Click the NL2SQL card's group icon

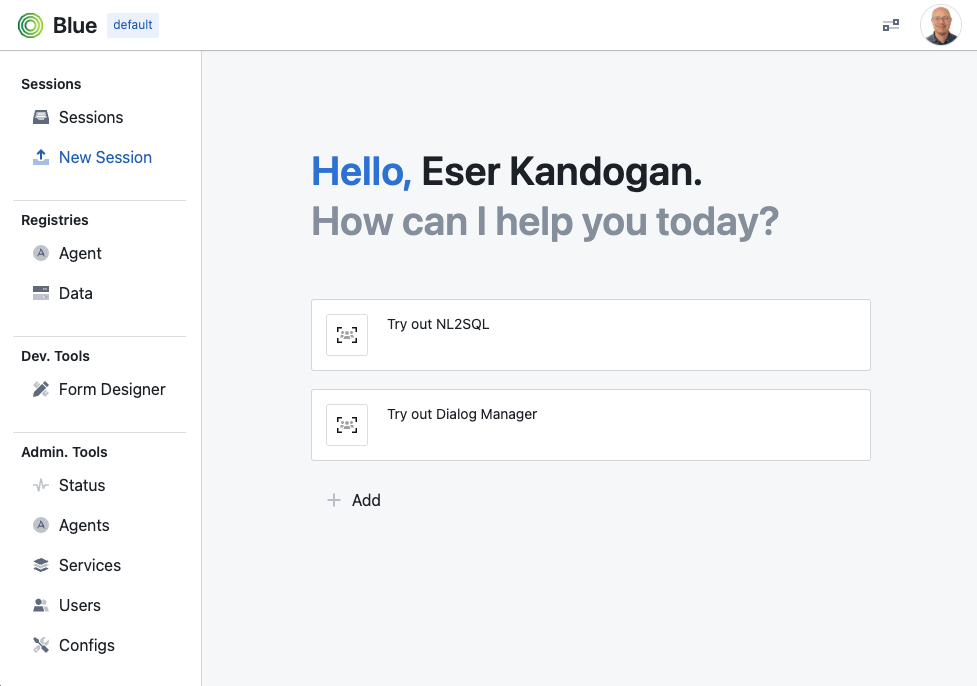(347, 335)
